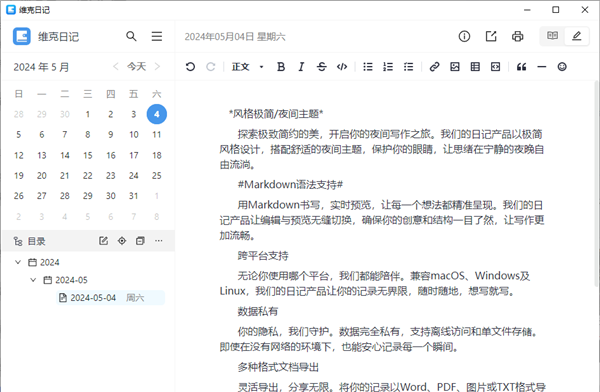Click the 维克日记 logo in sidebar

coord(22,36)
